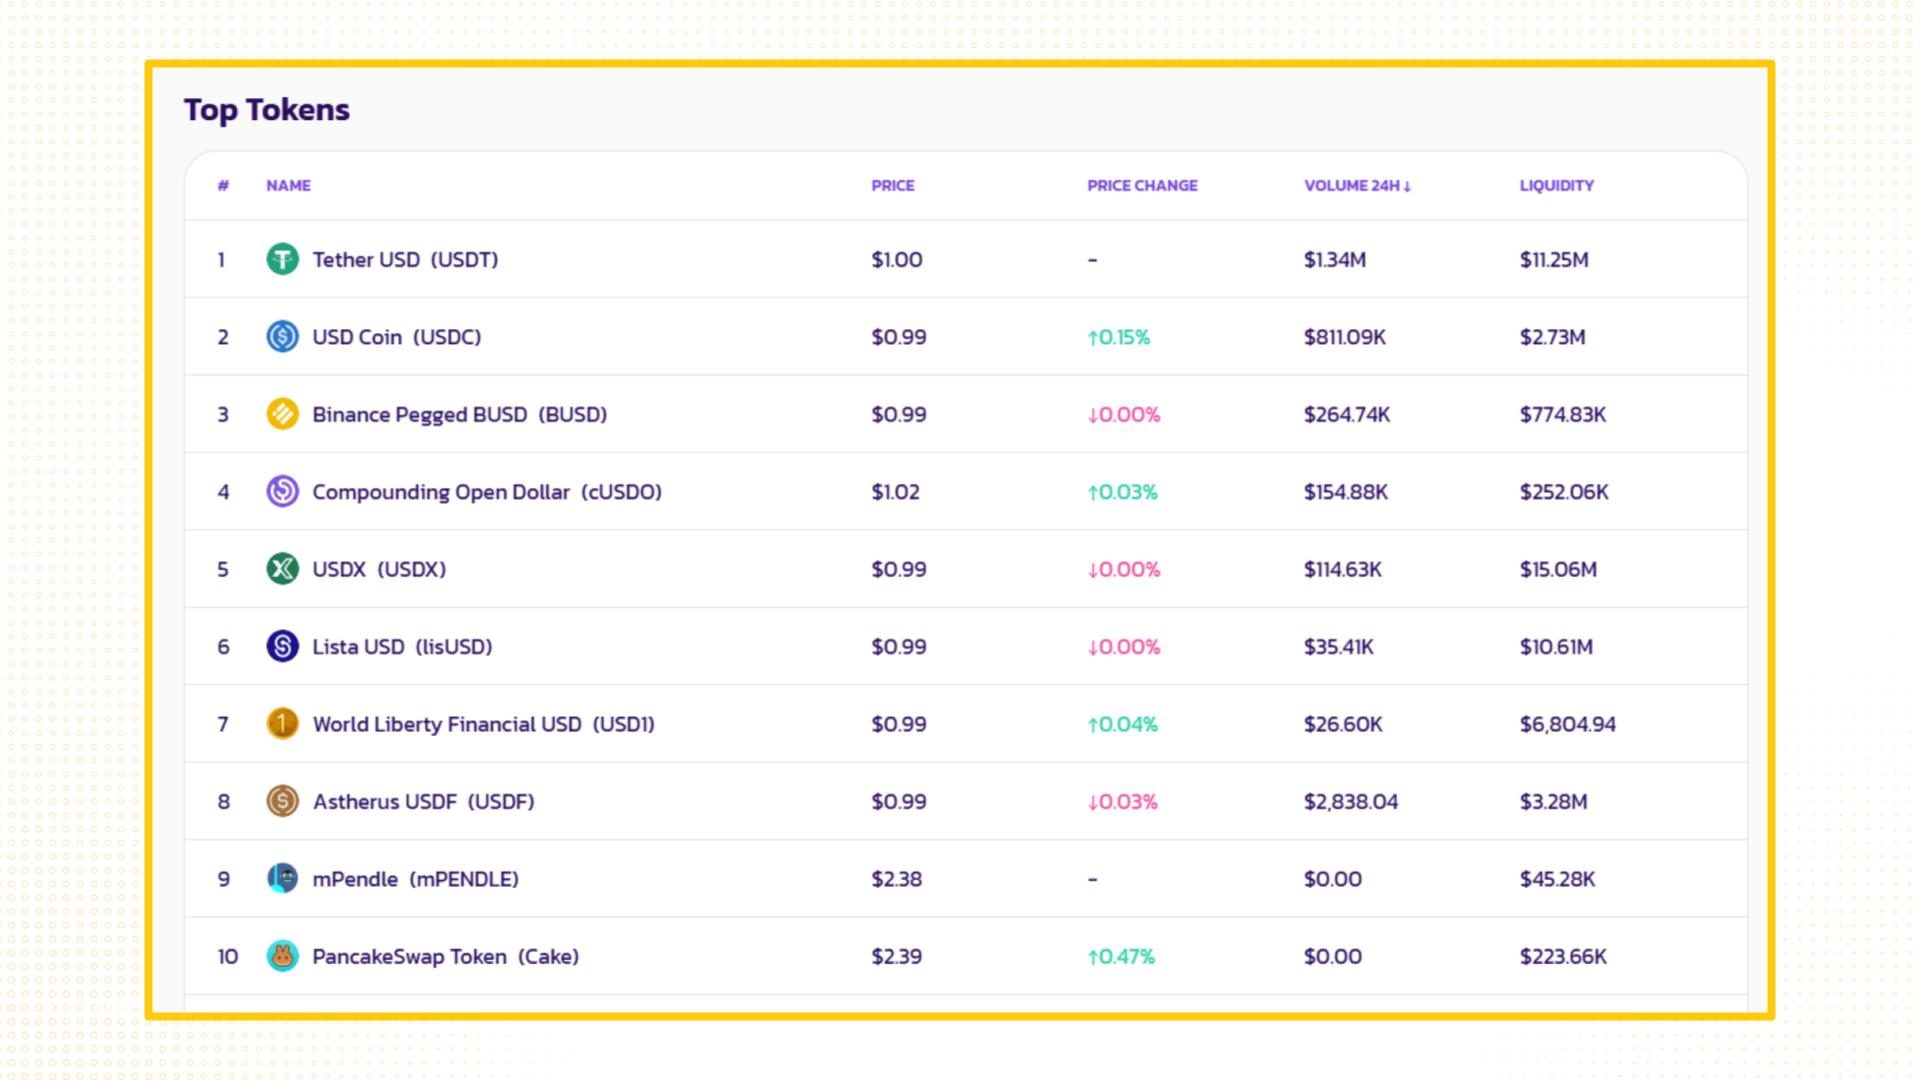1920x1080 pixels.
Task: Open mPendle (mPENDLE) token row
Action: 415,879
